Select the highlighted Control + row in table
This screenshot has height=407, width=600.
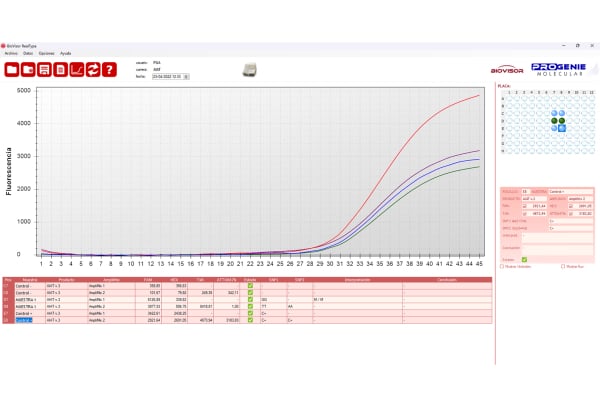22,320
